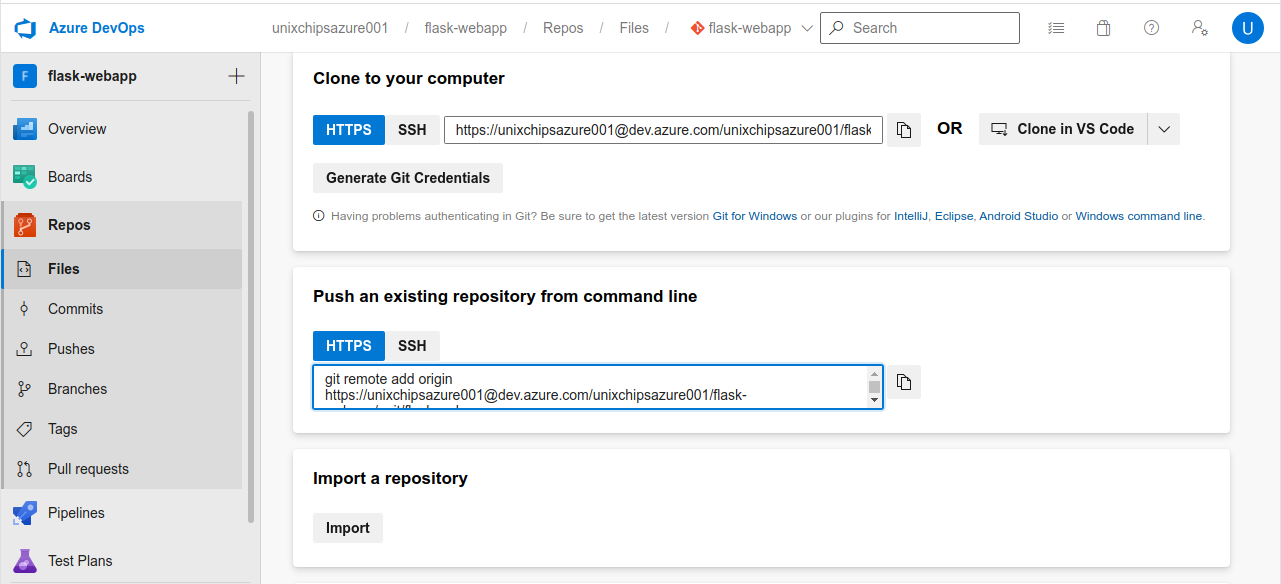Select the Files icon in sidebar
The width and height of the screenshot is (1281, 584).
tap(25, 269)
